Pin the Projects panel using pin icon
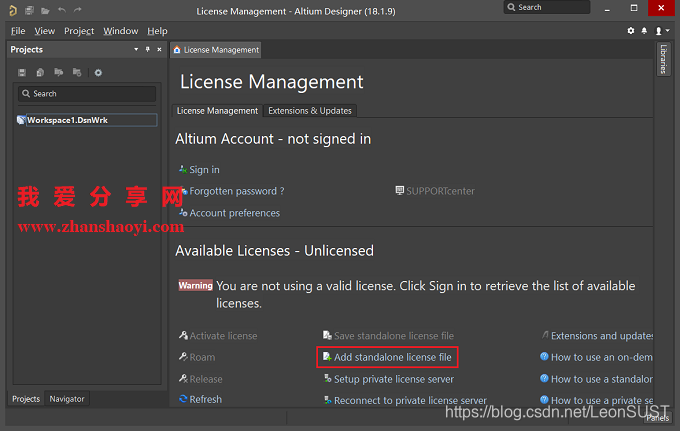Viewport: 680px width, 431px height. [148, 49]
